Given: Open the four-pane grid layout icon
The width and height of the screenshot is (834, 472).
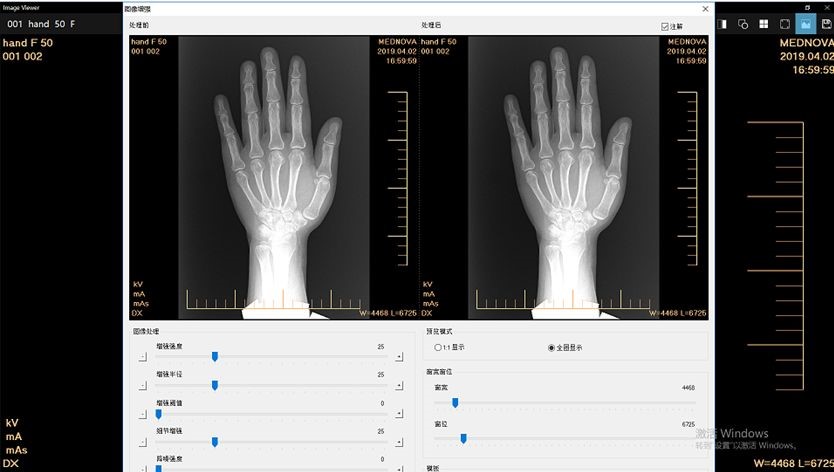Looking at the screenshot, I should coord(763,24).
